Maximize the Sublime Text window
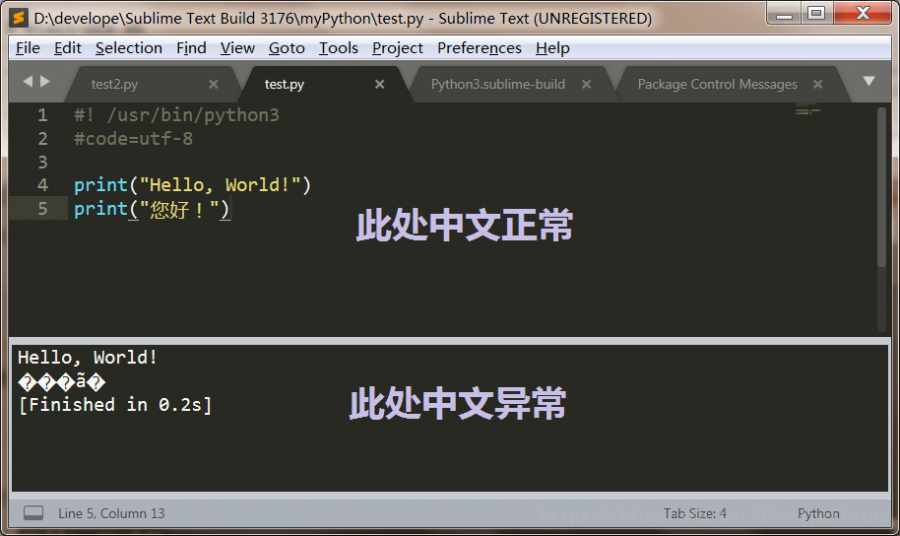Image resolution: width=900 pixels, height=536 pixels. click(x=817, y=13)
